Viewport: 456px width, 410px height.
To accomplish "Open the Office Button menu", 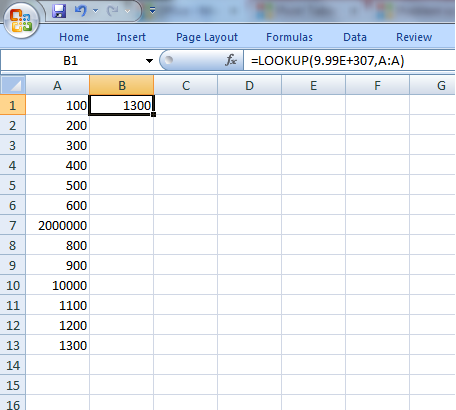I will click(21, 21).
